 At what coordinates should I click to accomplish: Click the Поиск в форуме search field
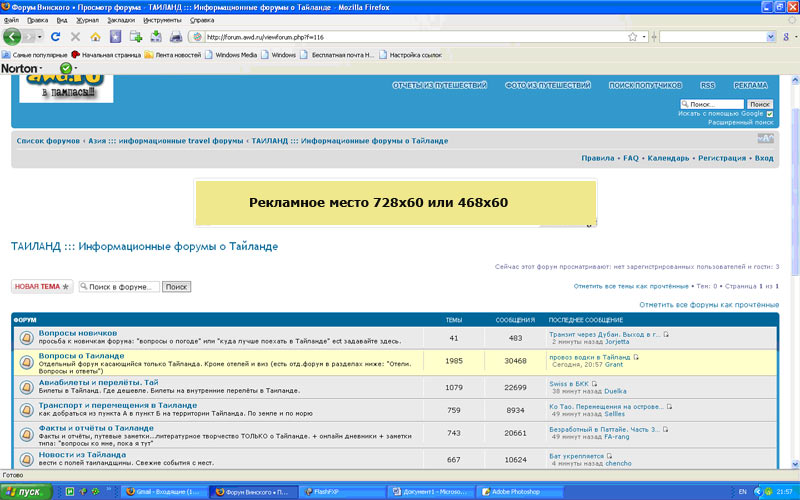click(119, 287)
